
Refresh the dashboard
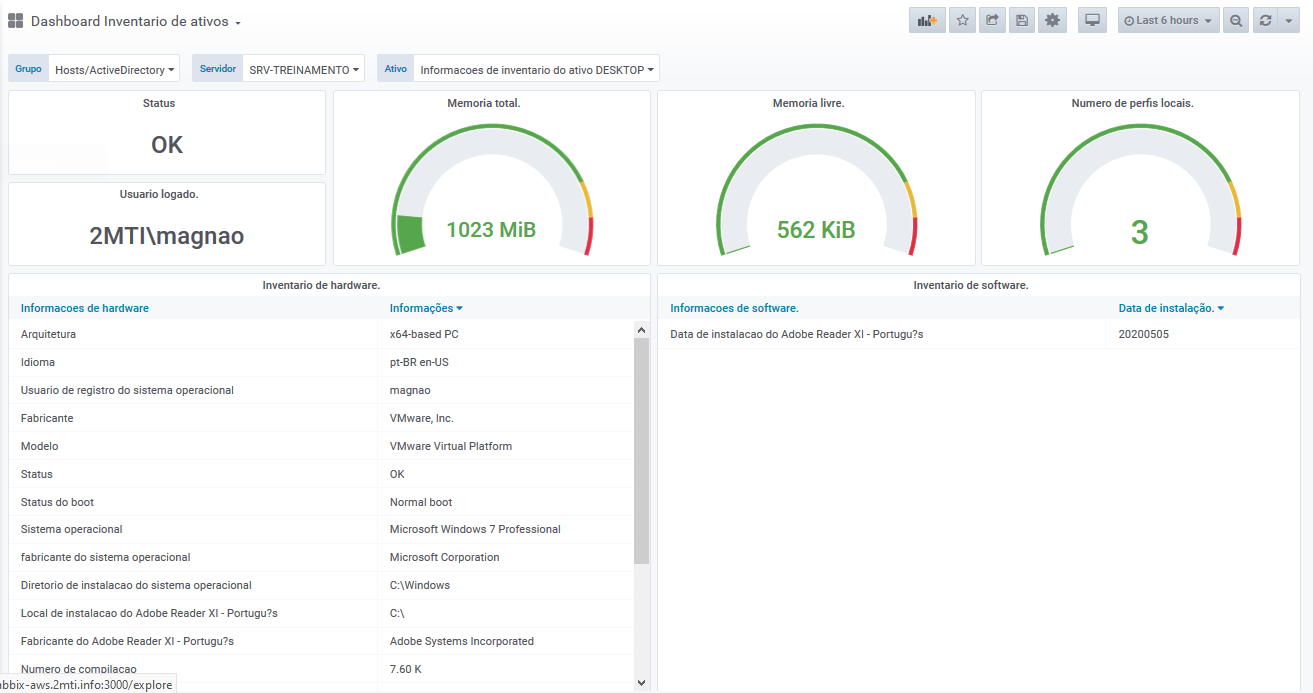click(x=1265, y=20)
